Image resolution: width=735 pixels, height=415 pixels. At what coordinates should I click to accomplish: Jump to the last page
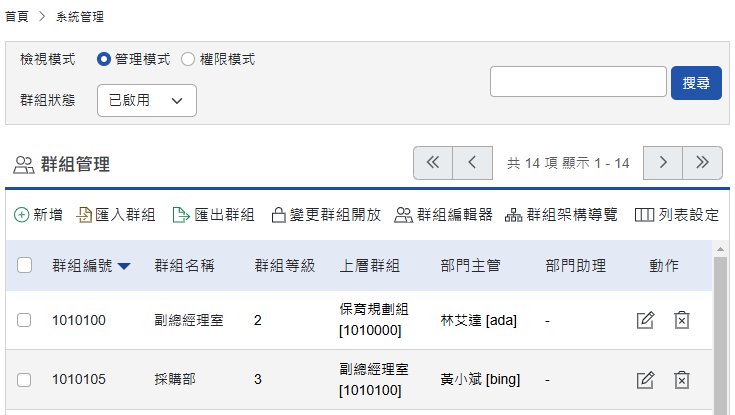point(702,163)
